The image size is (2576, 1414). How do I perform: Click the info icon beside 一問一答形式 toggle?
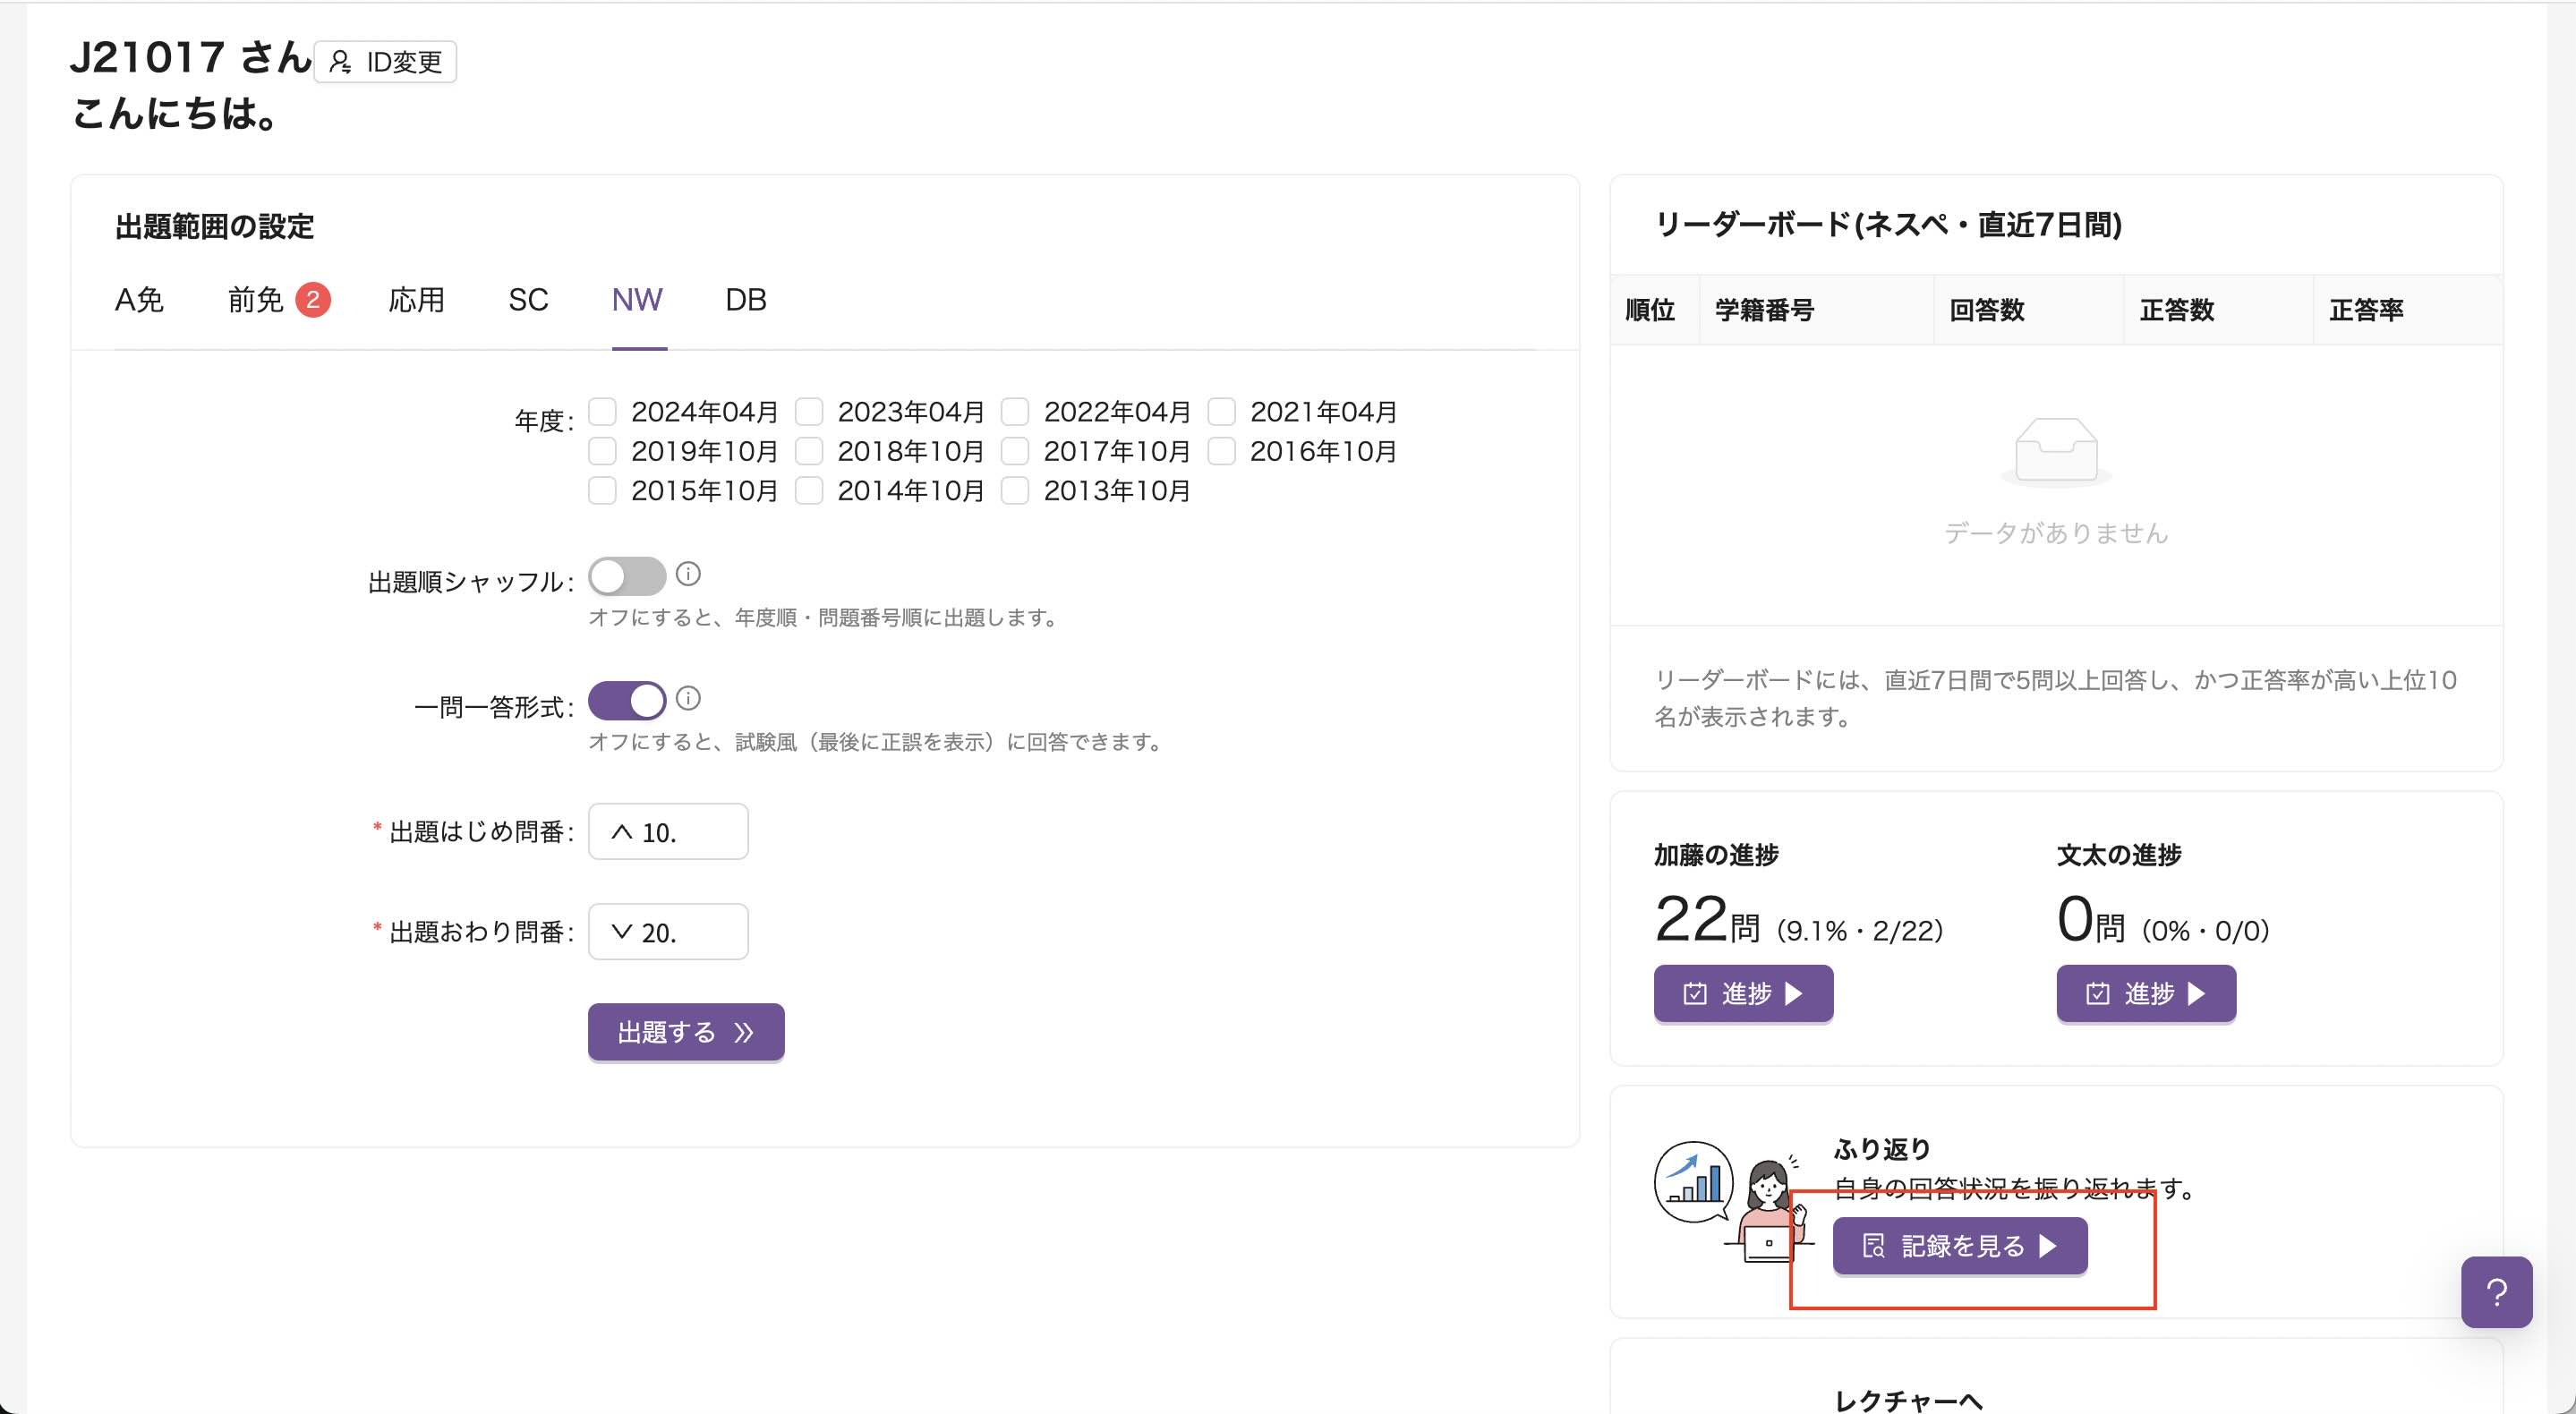click(x=688, y=699)
